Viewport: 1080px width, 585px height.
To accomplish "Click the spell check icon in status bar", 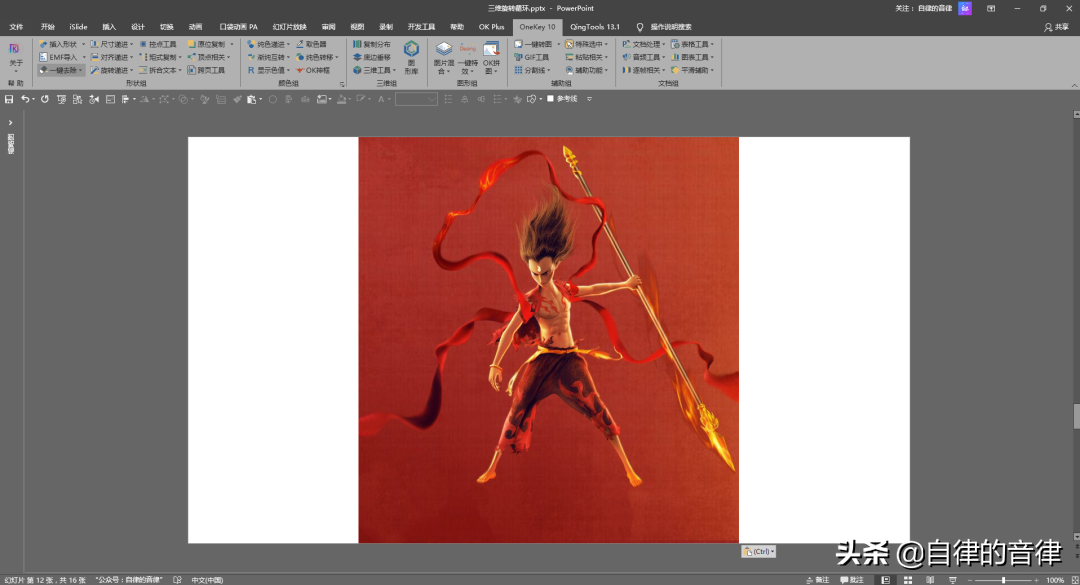I will pos(177,580).
